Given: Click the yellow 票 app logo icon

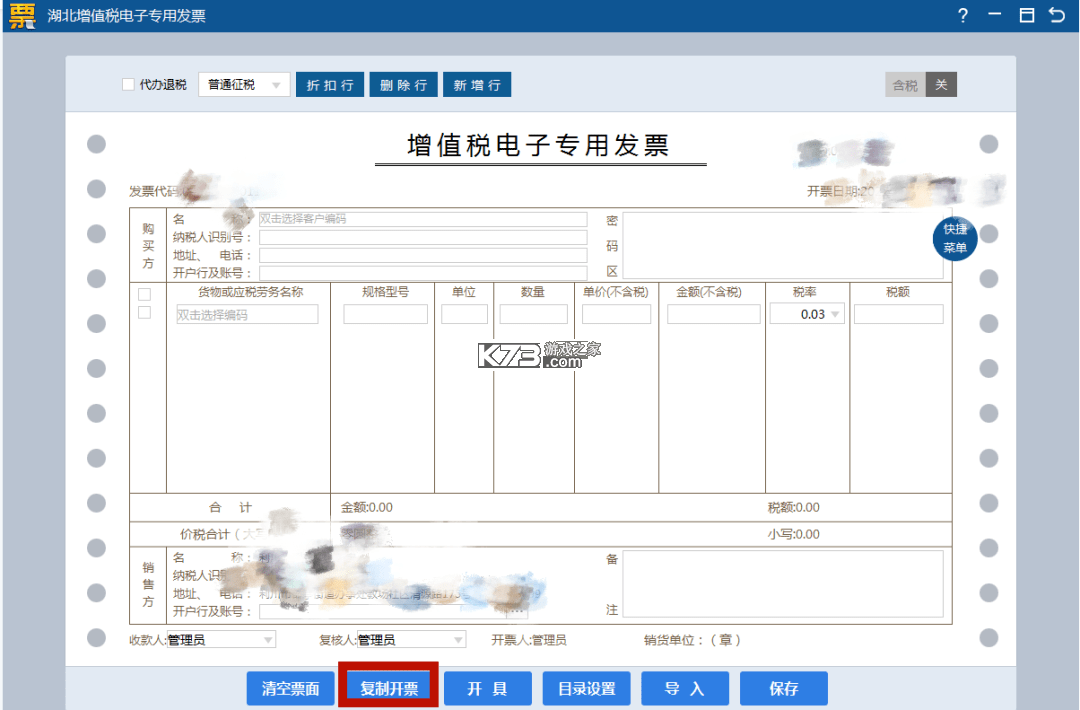Looking at the screenshot, I should pyautogui.click(x=22, y=16).
